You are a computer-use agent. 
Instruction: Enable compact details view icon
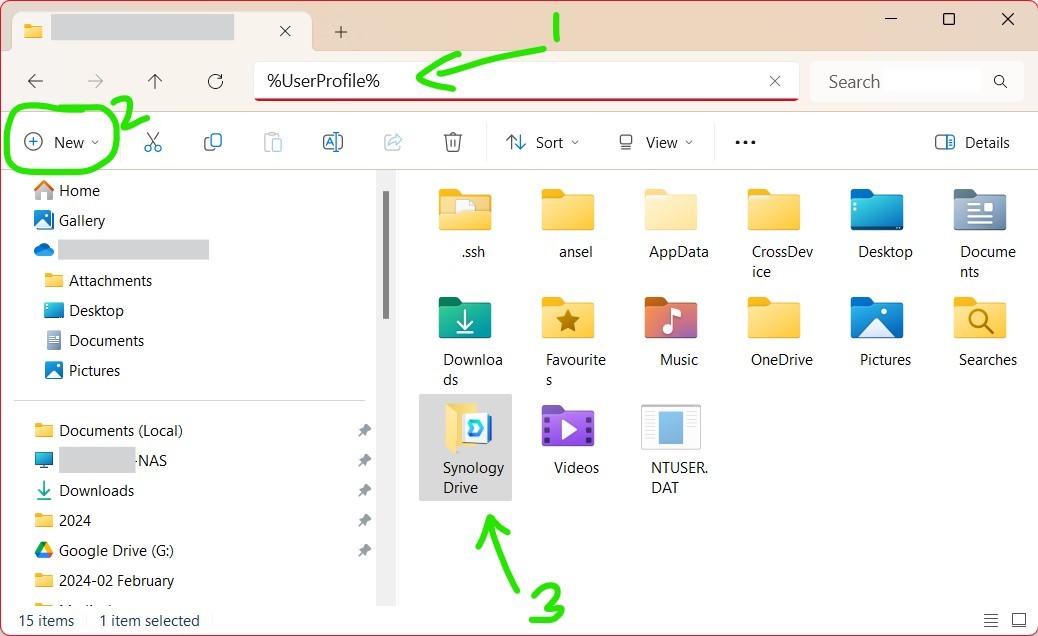coord(991,620)
